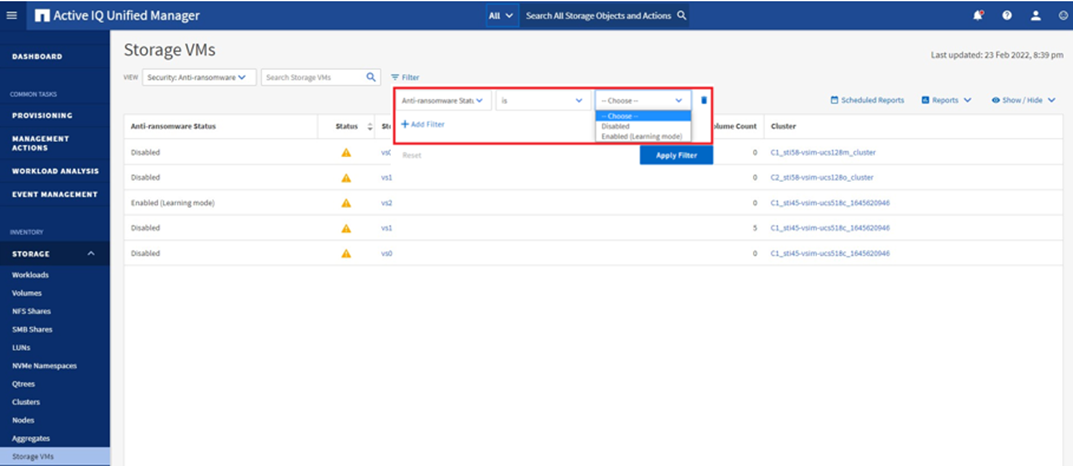This screenshot has height=466, width=1073.
Task: Choose Enabled (Learning mode) option
Action: (x=641, y=136)
